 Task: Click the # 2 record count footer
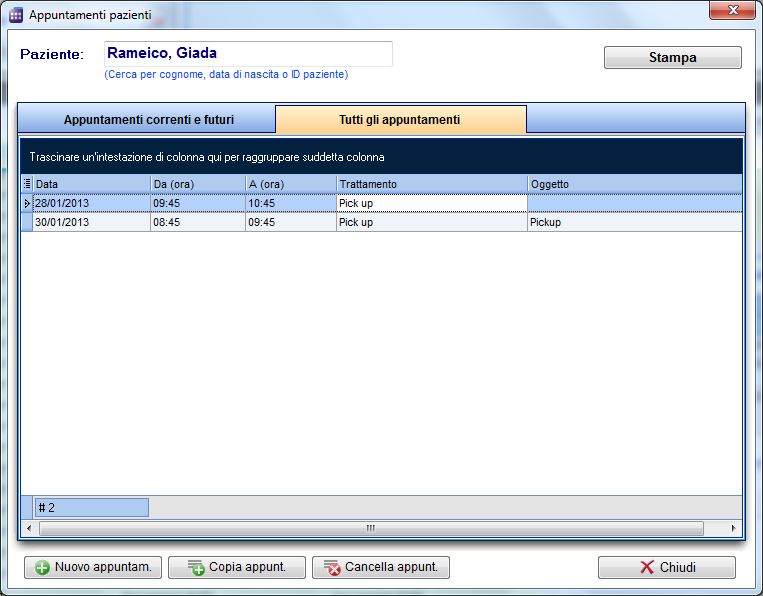91,507
